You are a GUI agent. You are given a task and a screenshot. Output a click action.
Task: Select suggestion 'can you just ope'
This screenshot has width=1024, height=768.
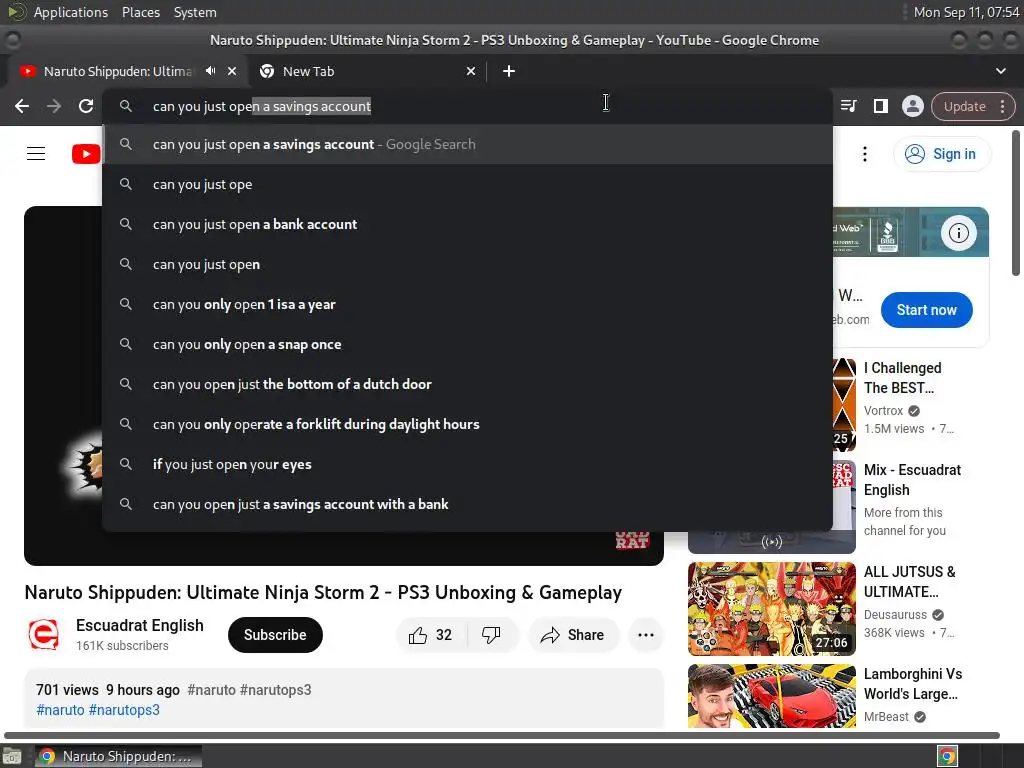tap(468, 184)
